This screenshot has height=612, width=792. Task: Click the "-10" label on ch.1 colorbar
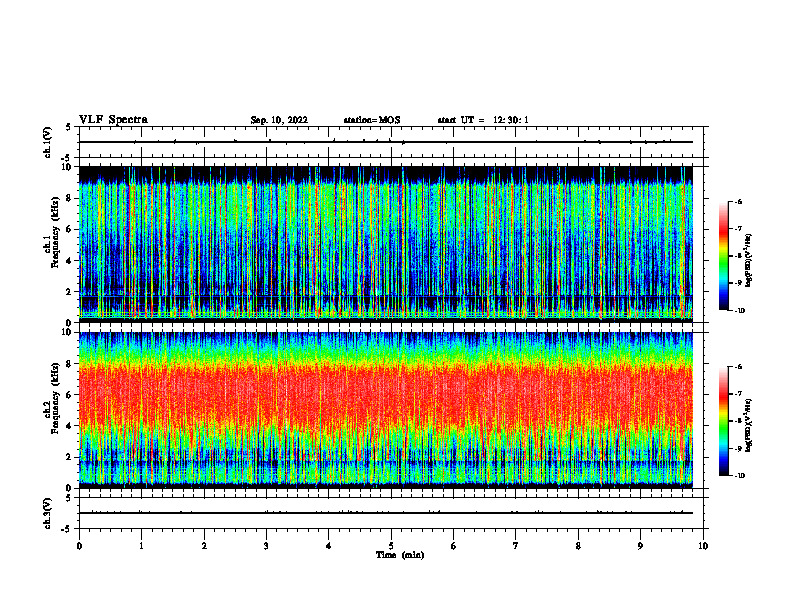[739, 311]
